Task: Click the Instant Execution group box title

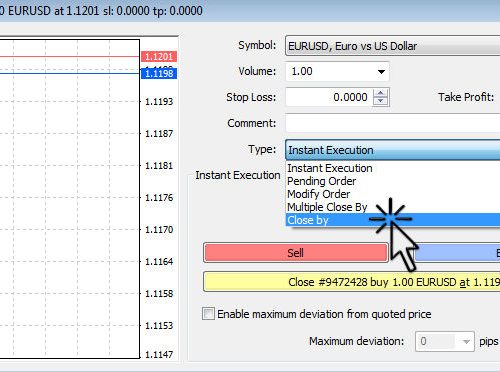Action: 238,175
